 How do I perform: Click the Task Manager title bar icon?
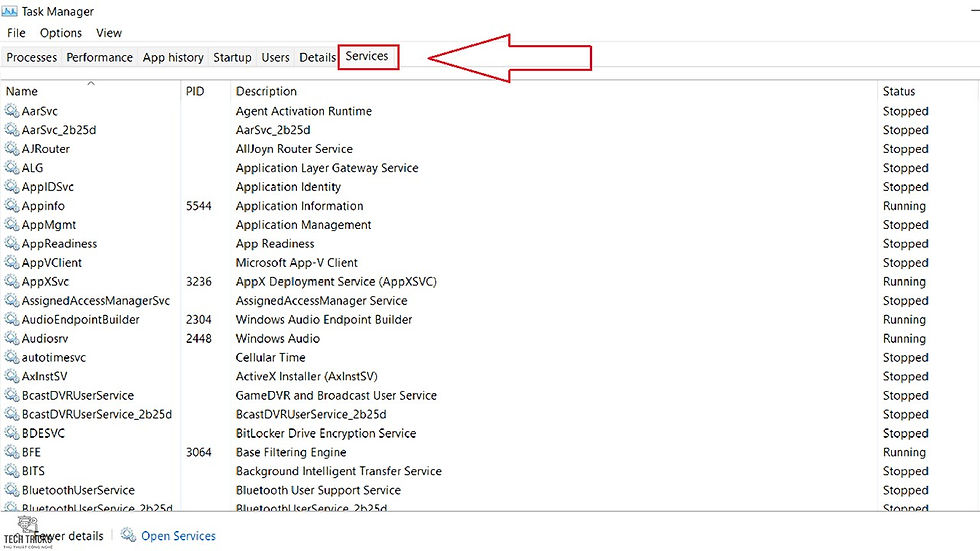(9, 11)
